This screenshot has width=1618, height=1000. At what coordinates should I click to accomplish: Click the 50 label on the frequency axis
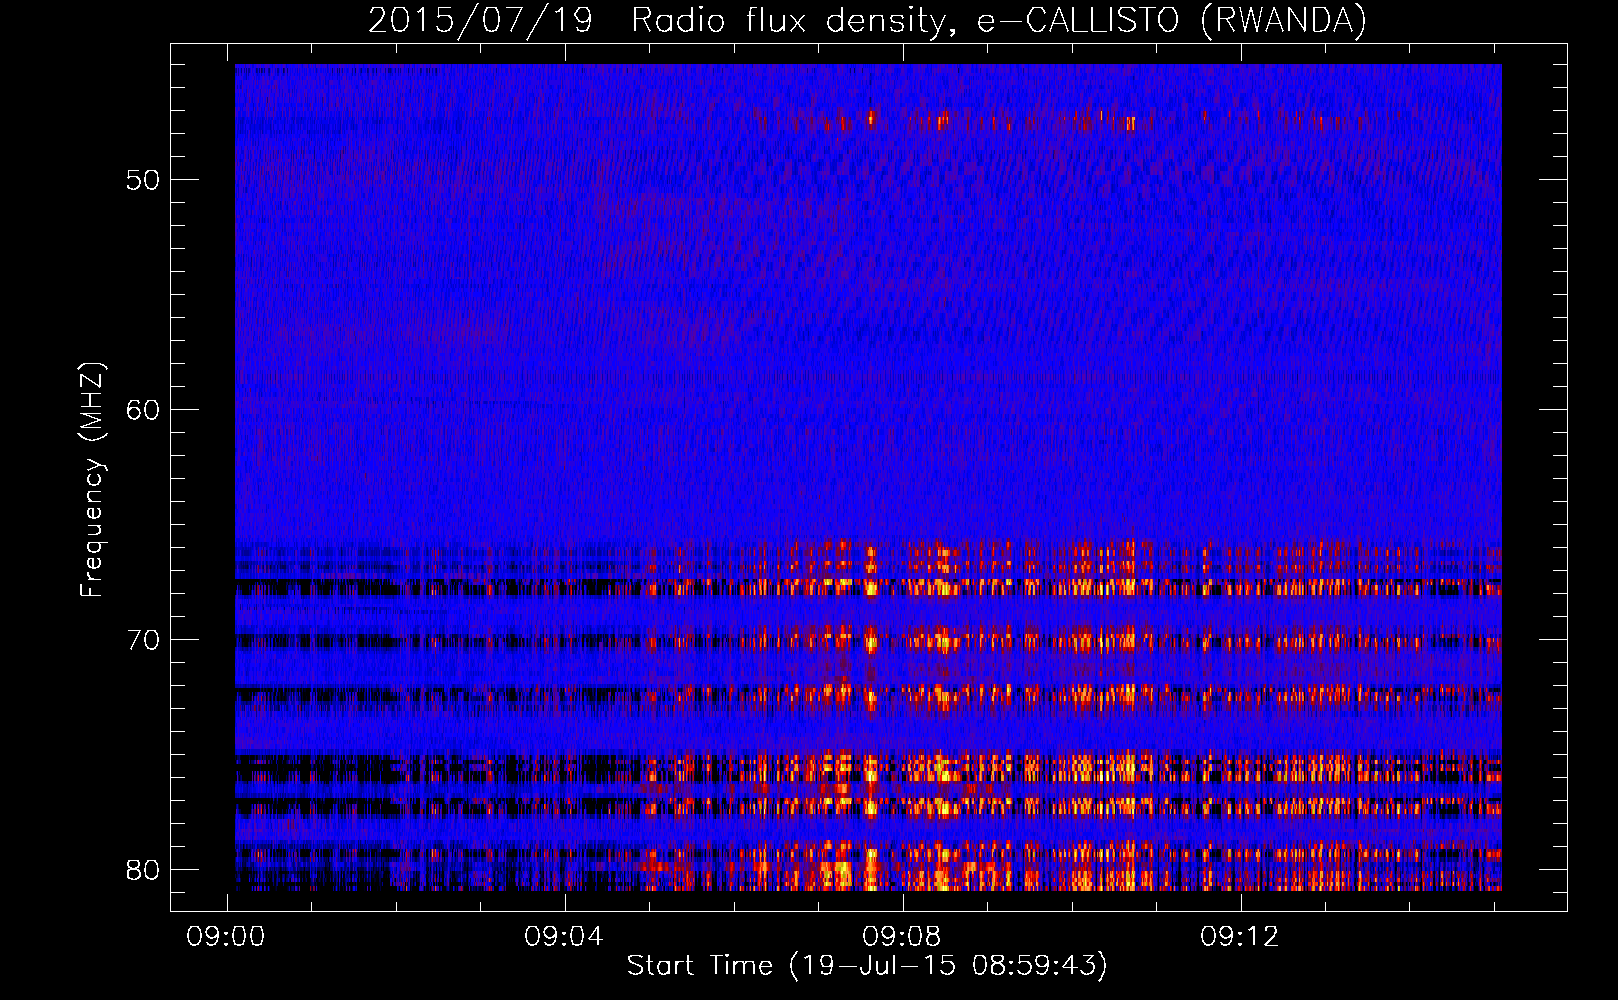click(x=143, y=180)
